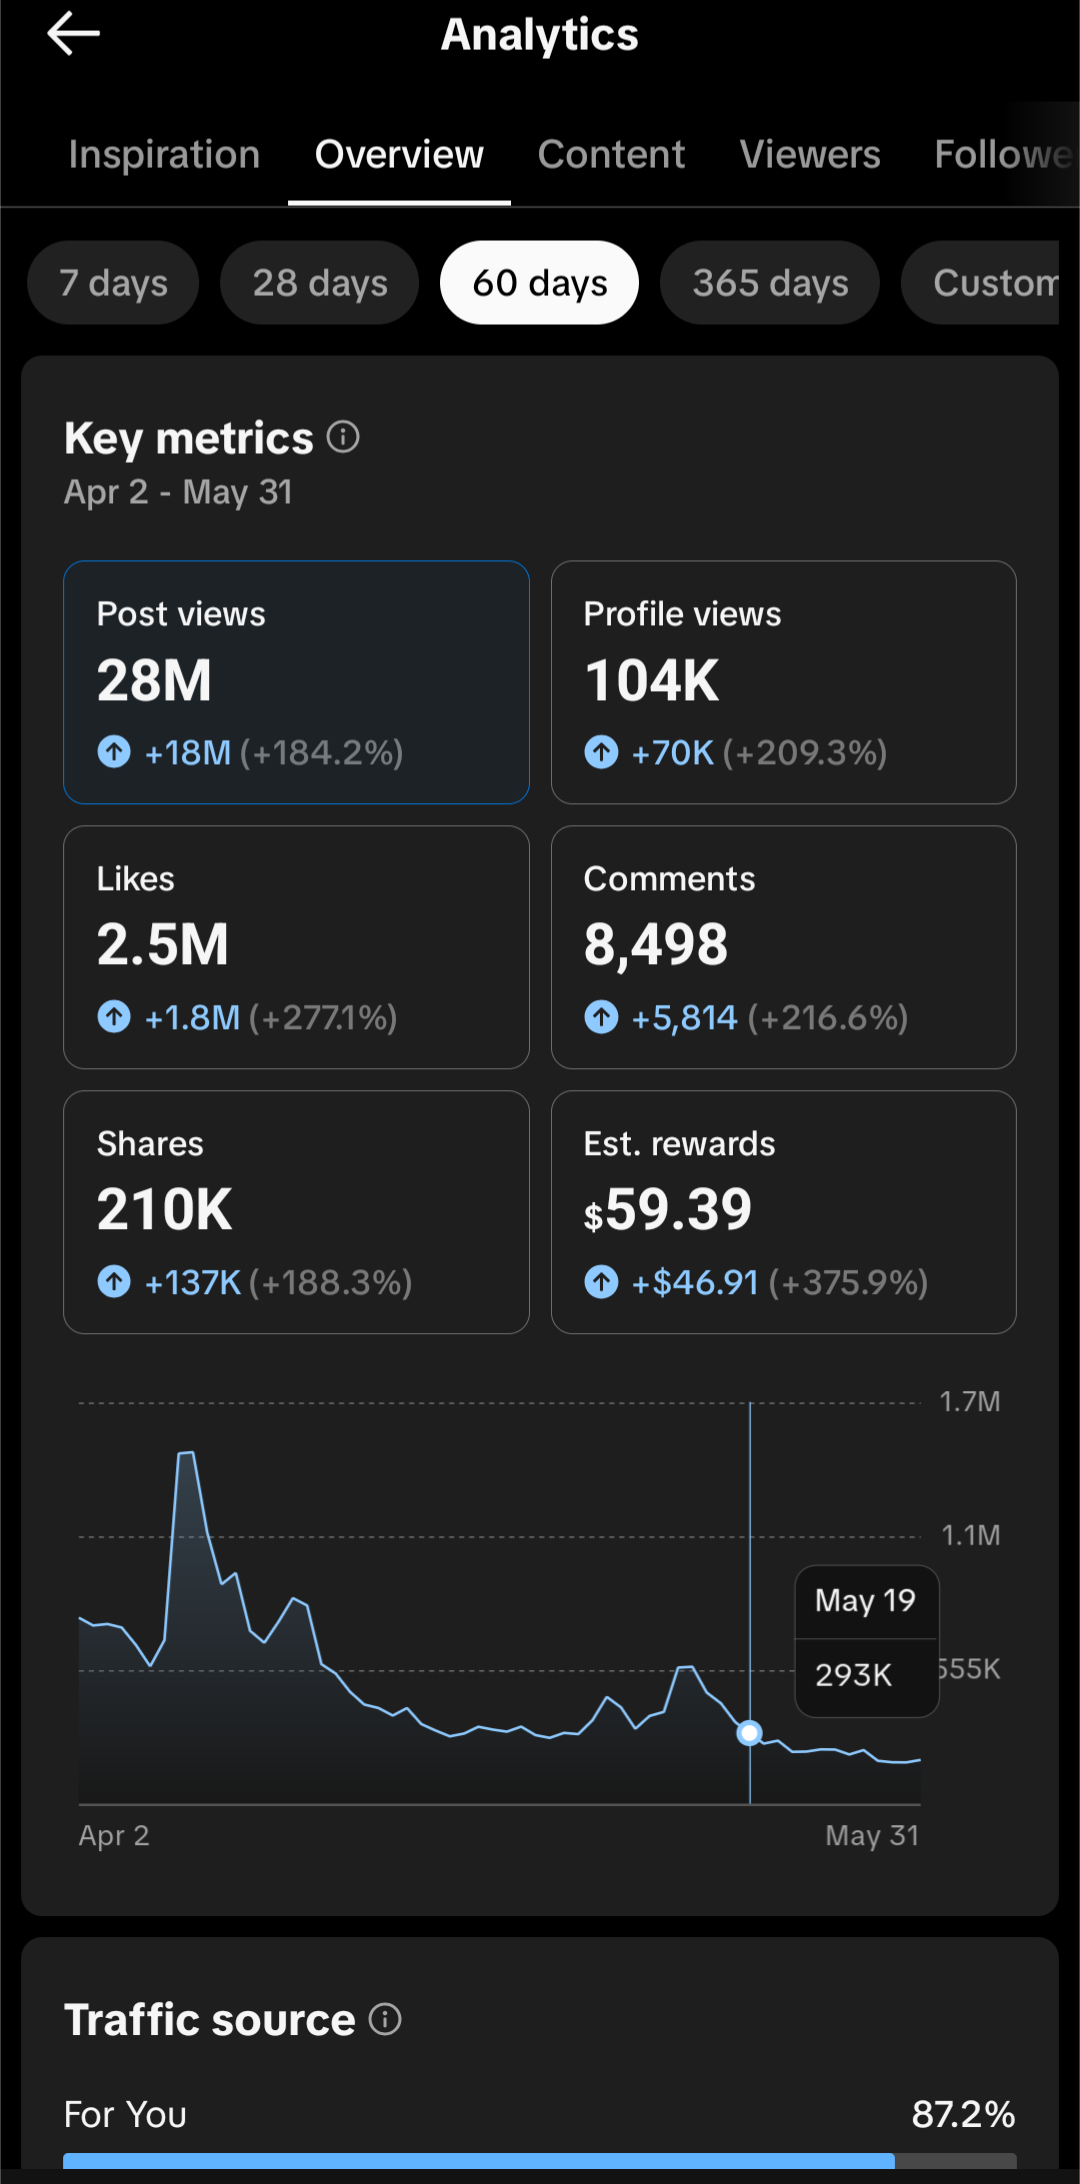Select the Shares metric card
The width and height of the screenshot is (1080, 2184).
tap(296, 1212)
